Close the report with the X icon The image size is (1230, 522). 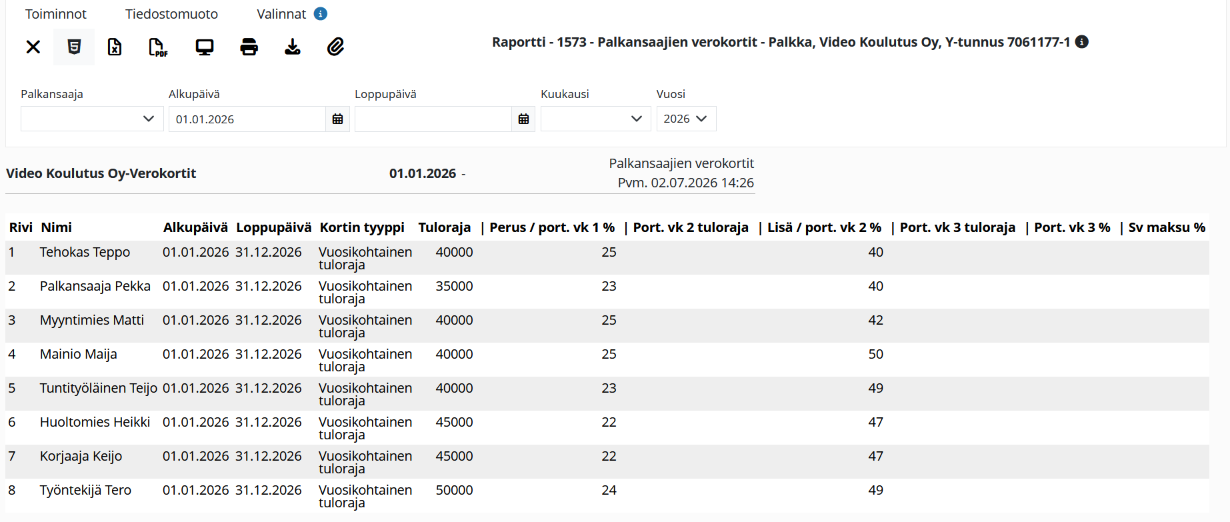click(33, 47)
